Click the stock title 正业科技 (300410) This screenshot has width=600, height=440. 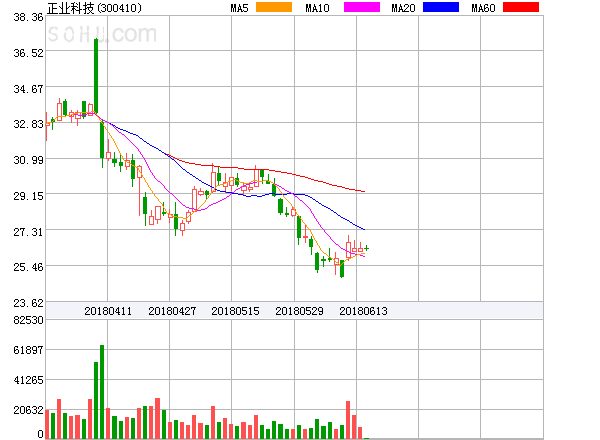pos(94,8)
